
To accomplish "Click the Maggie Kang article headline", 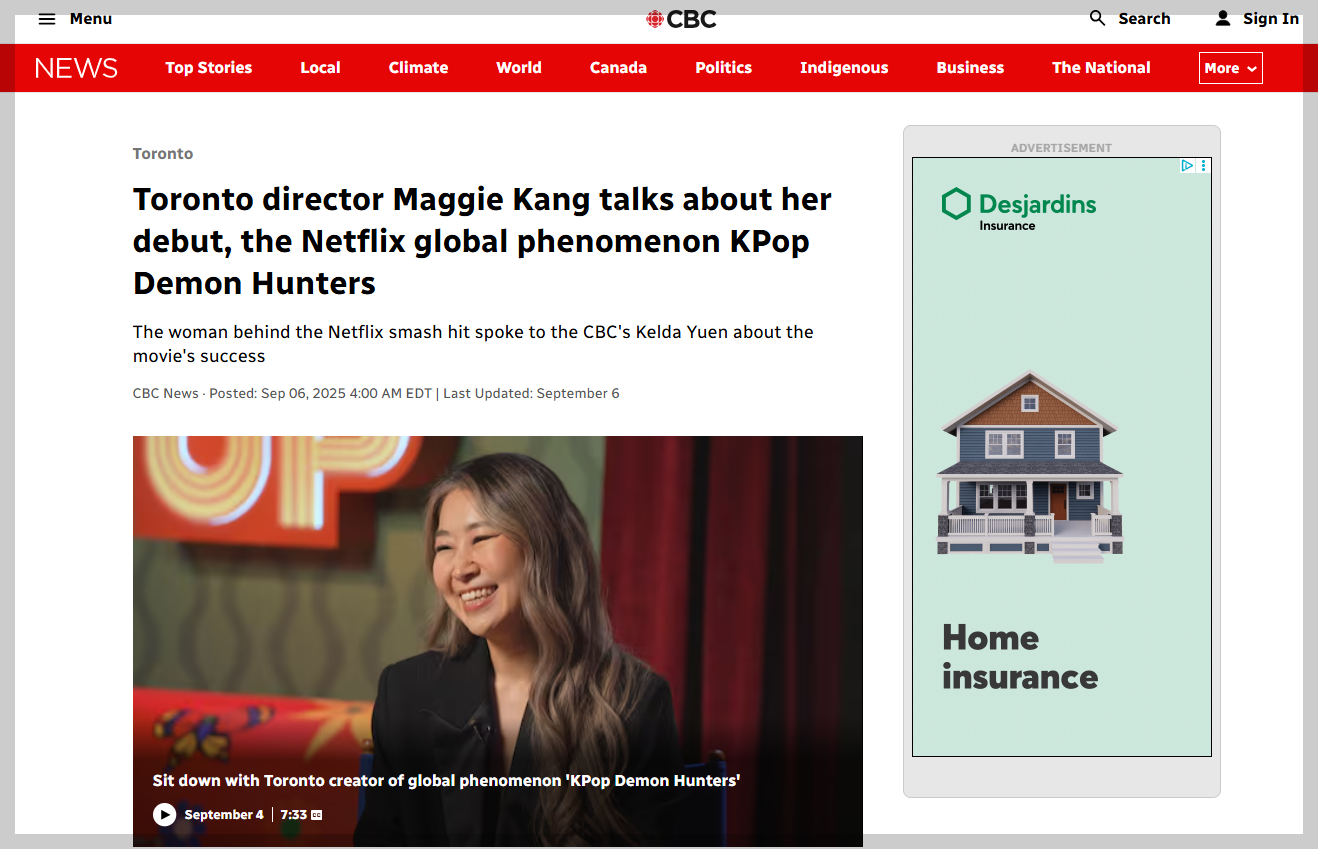I will [482, 241].
